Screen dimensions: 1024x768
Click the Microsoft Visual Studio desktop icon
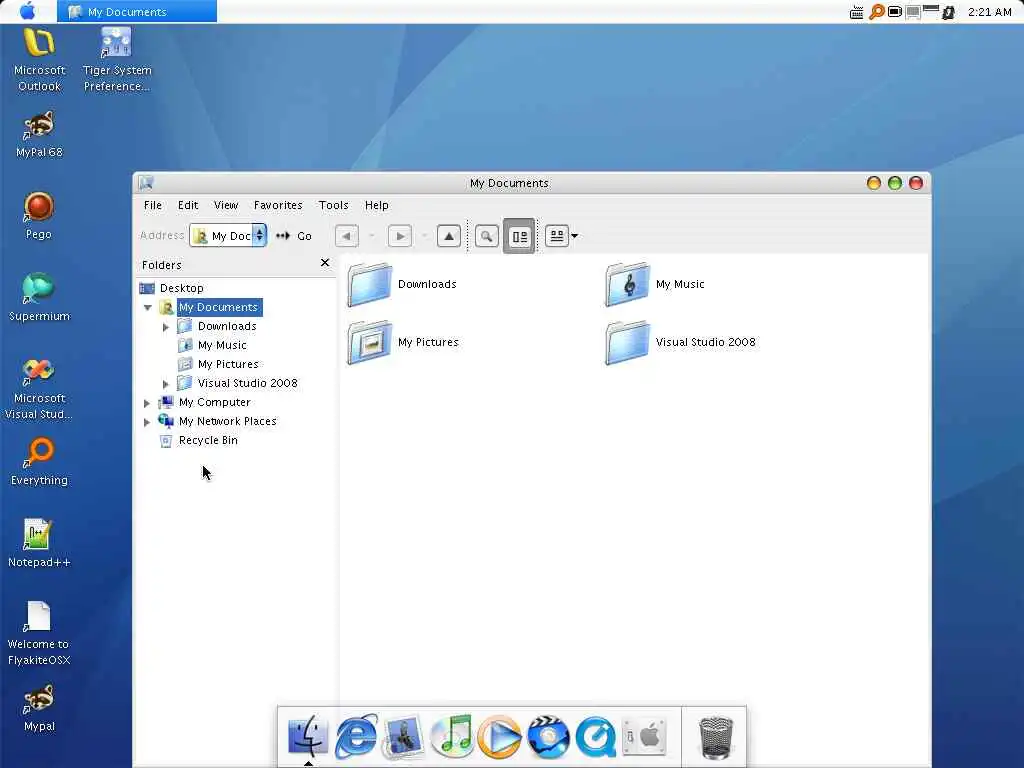click(39, 372)
